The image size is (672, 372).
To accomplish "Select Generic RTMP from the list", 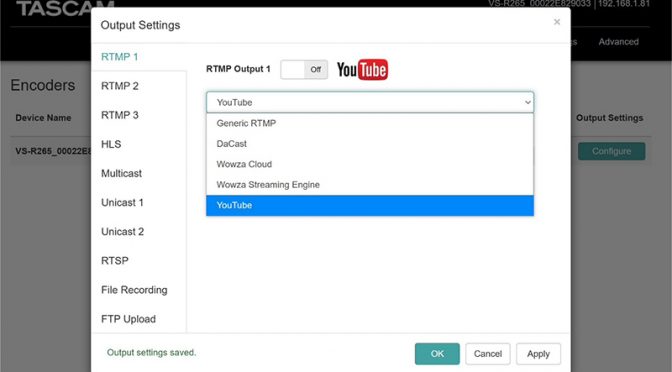I will [x=370, y=123].
